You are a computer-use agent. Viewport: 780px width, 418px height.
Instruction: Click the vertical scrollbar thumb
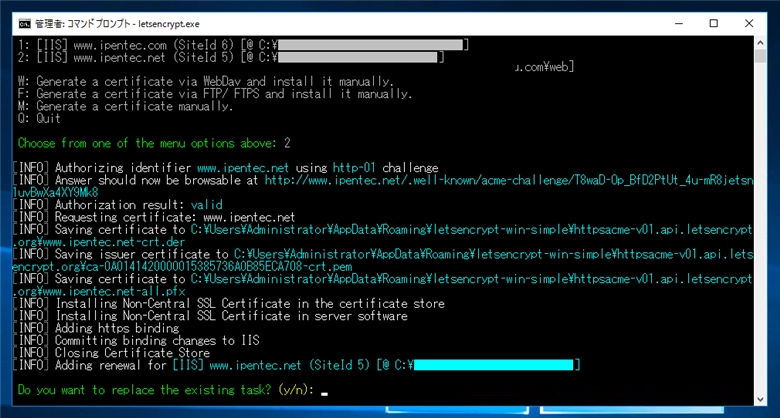(x=760, y=56)
